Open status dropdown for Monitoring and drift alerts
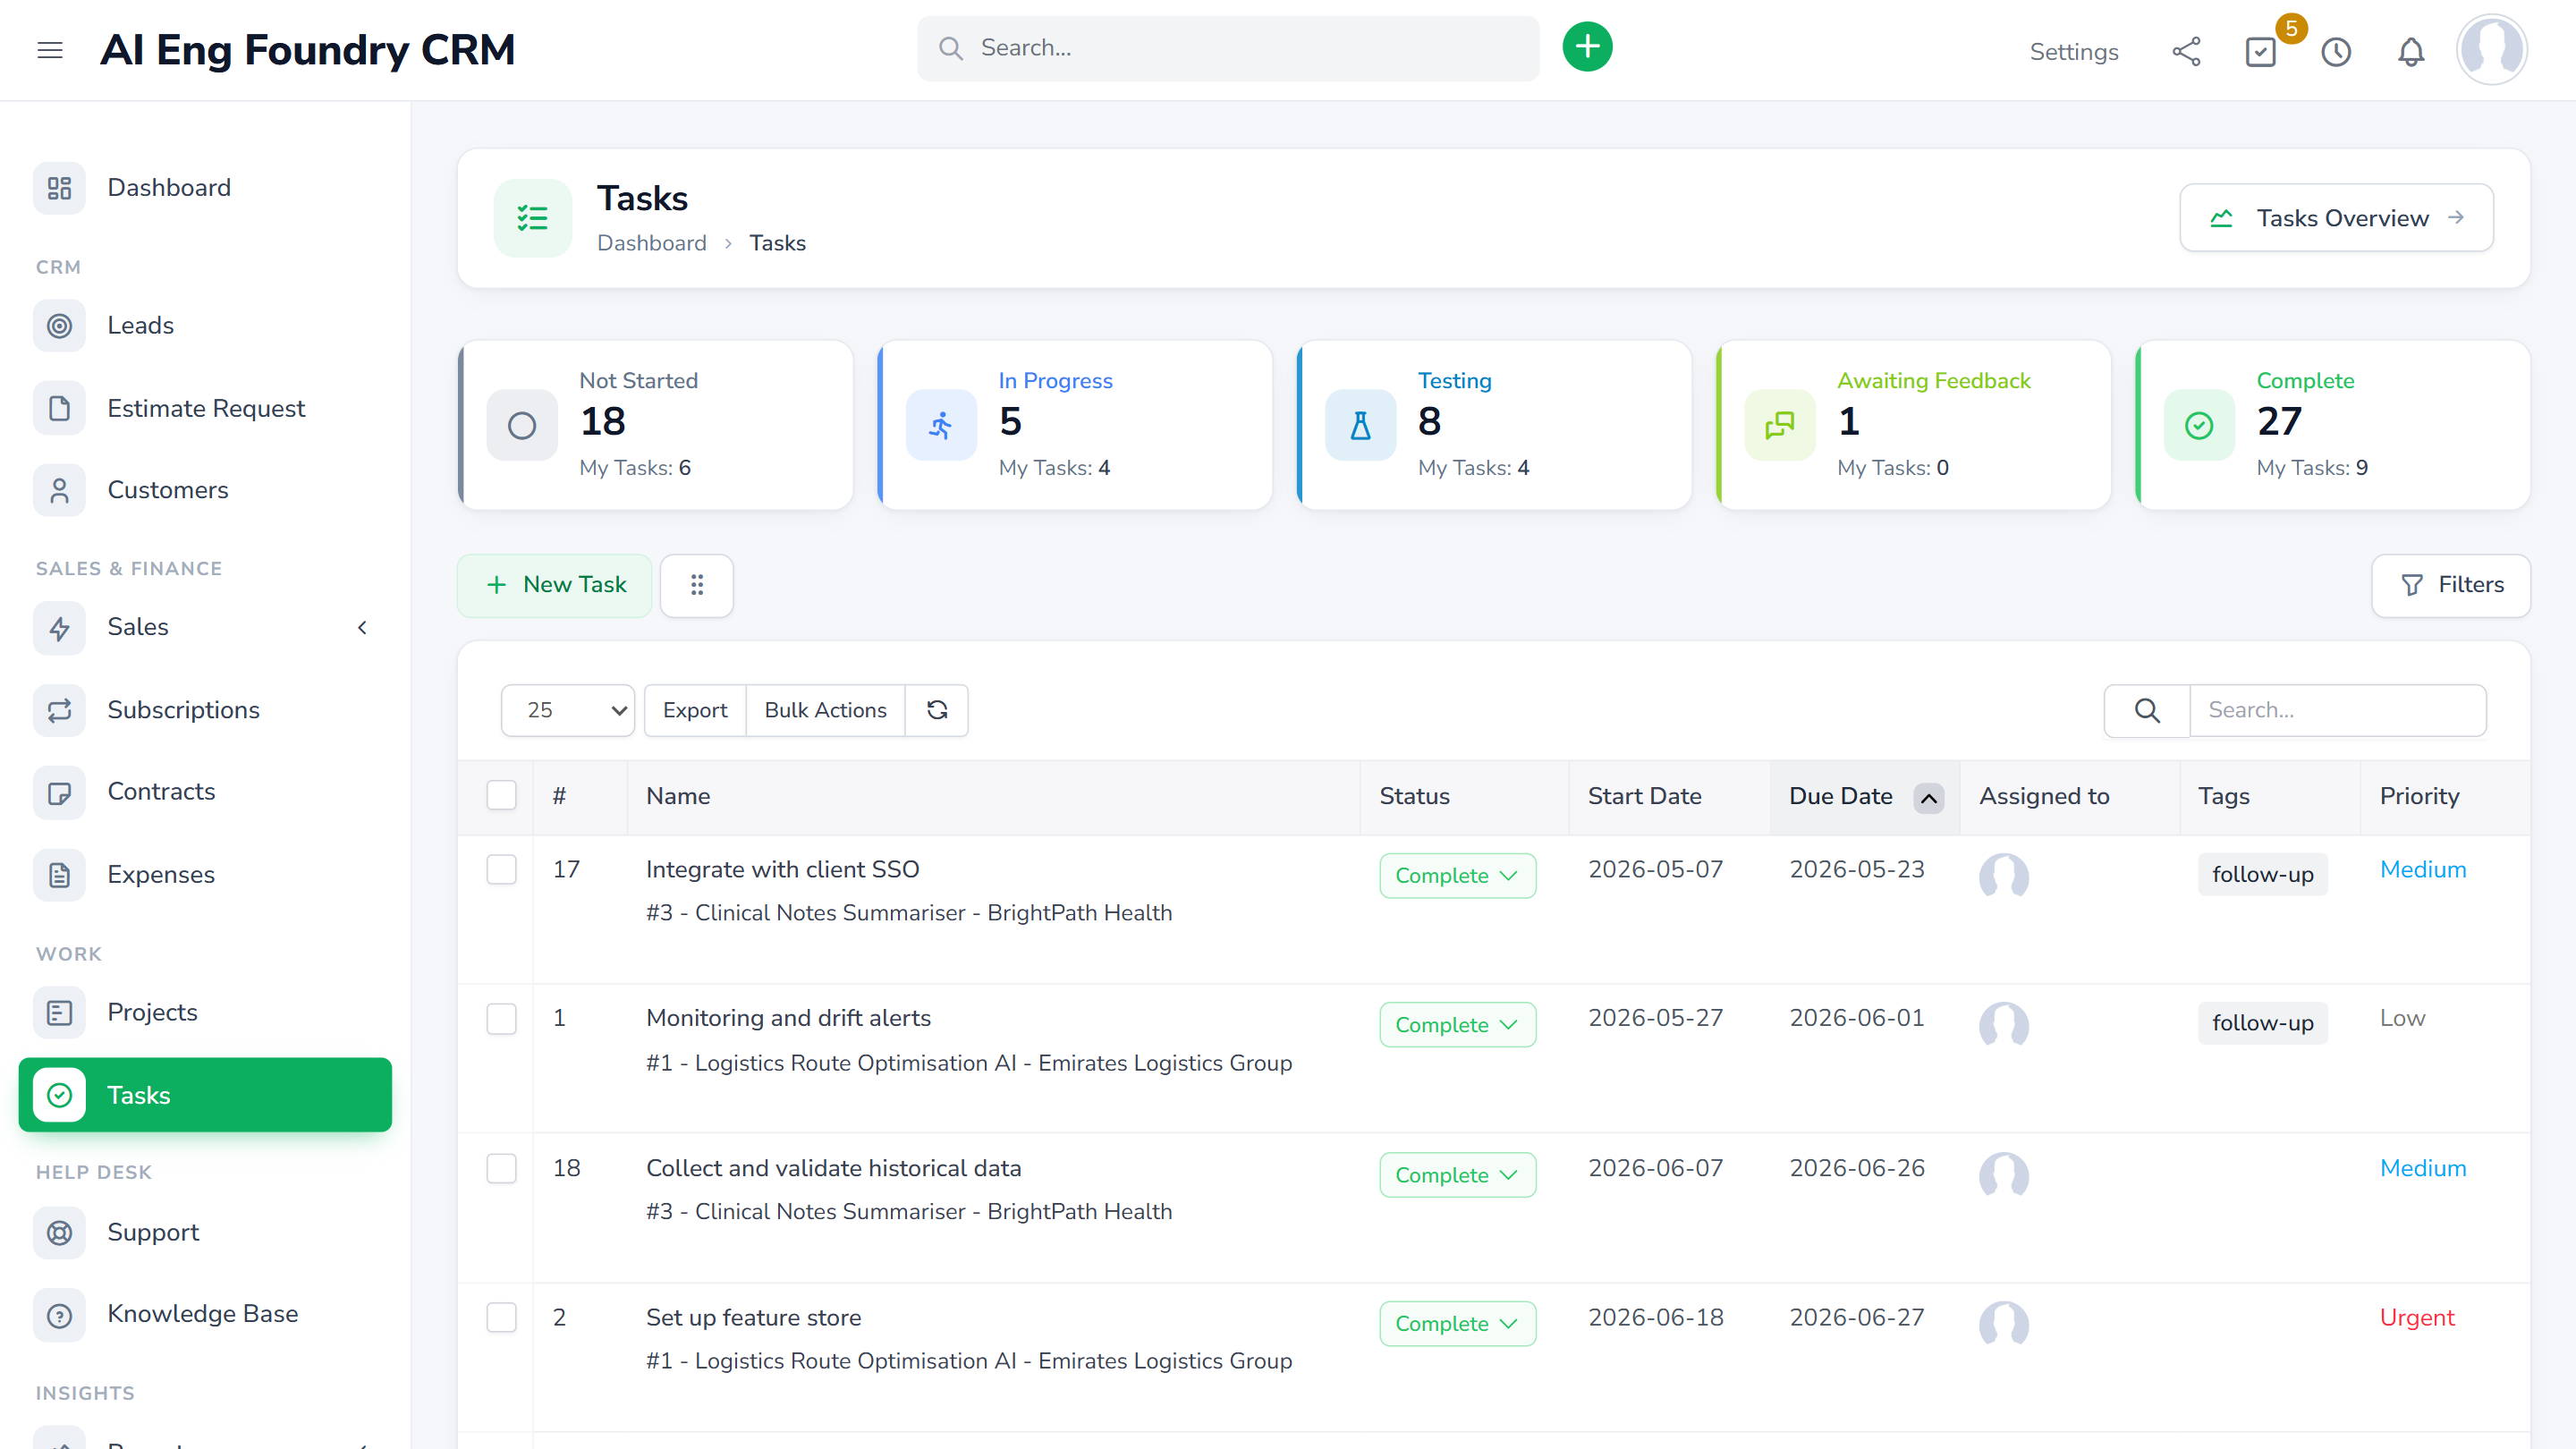Image resolution: width=2576 pixels, height=1449 pixels. coord(1457,1025)
